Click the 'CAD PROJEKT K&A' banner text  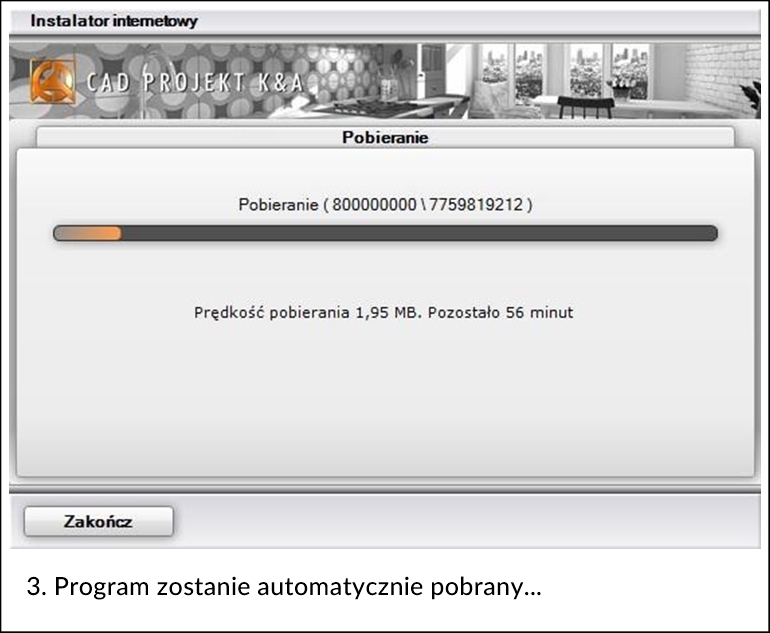coord(194,83)
